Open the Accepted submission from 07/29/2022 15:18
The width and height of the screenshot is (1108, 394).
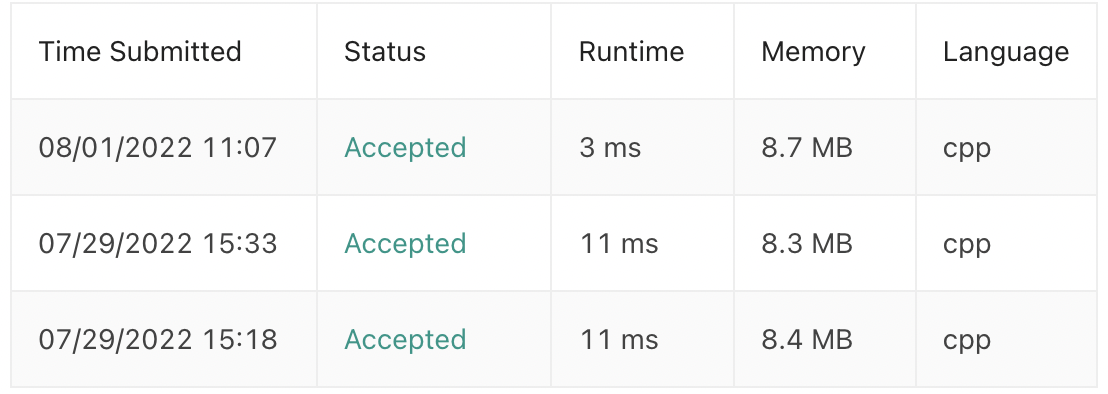[405, 340]
